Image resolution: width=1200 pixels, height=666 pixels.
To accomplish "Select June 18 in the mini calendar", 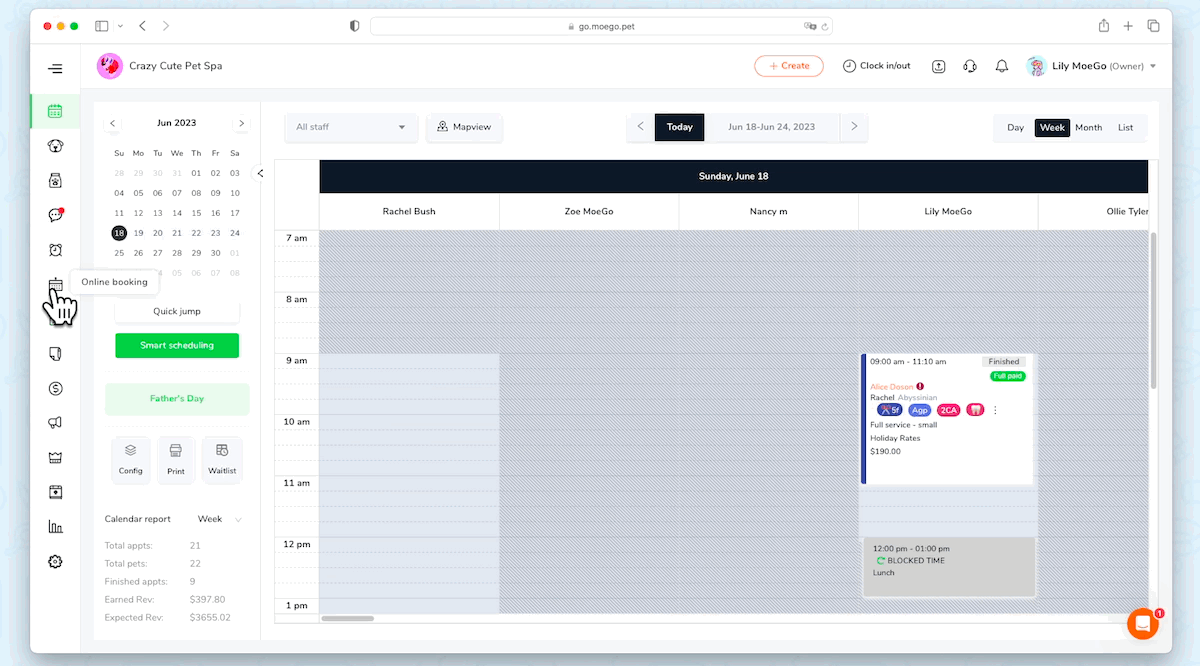I will pyautogui.click(x=119, y=232).
